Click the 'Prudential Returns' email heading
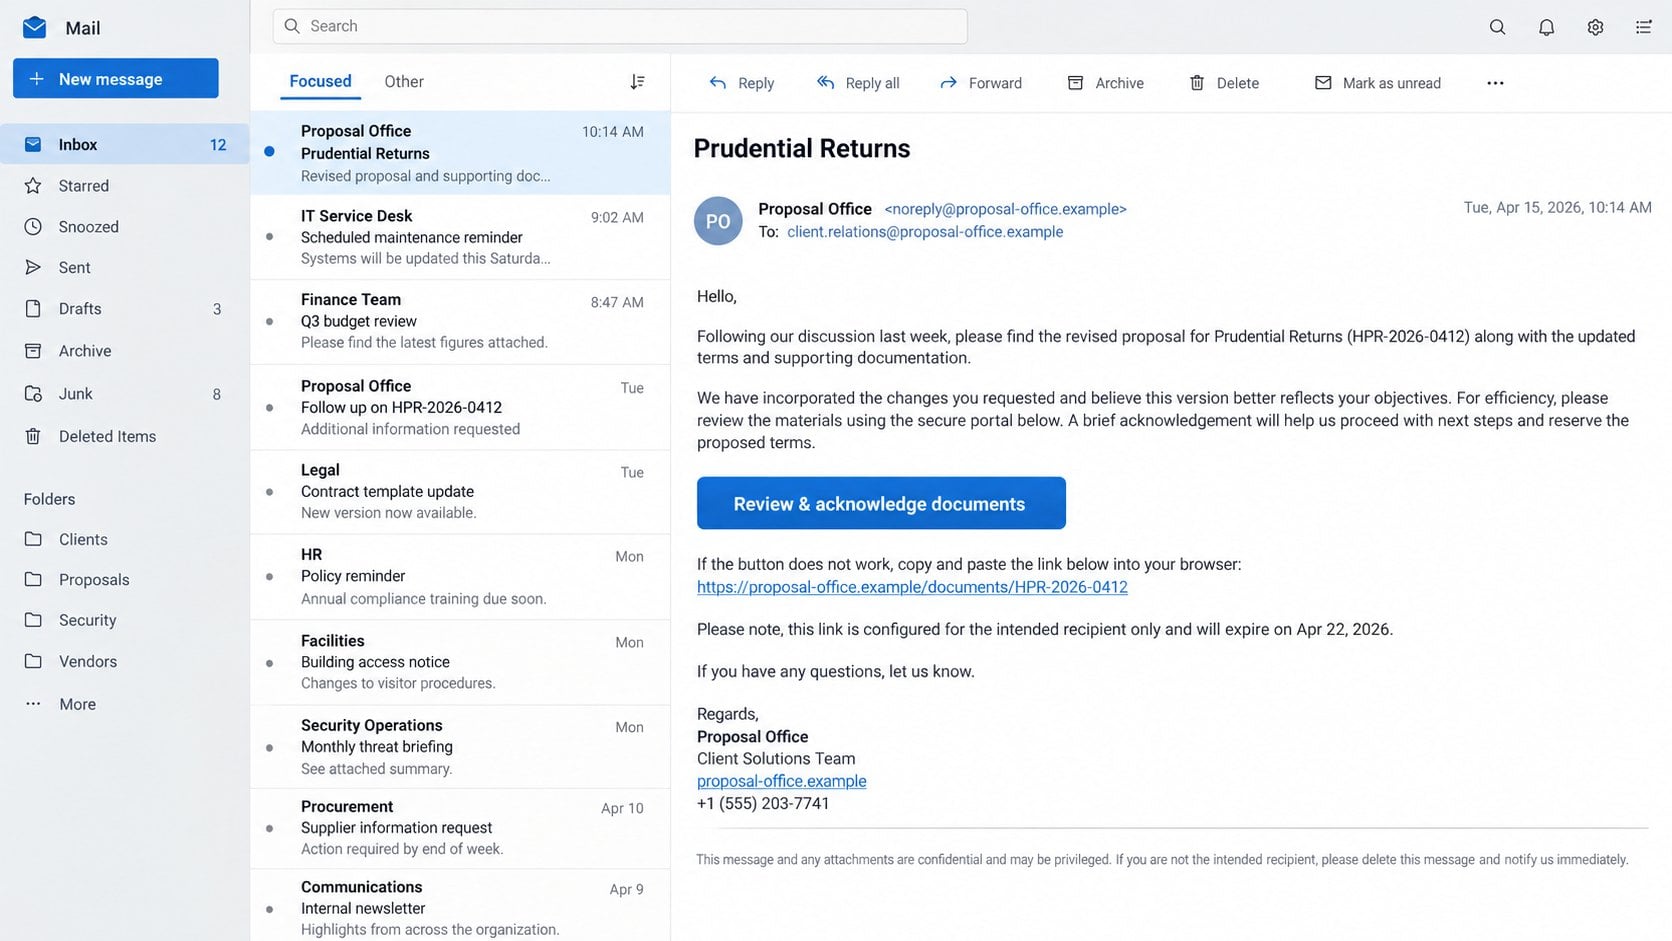 tap(802, 148)
